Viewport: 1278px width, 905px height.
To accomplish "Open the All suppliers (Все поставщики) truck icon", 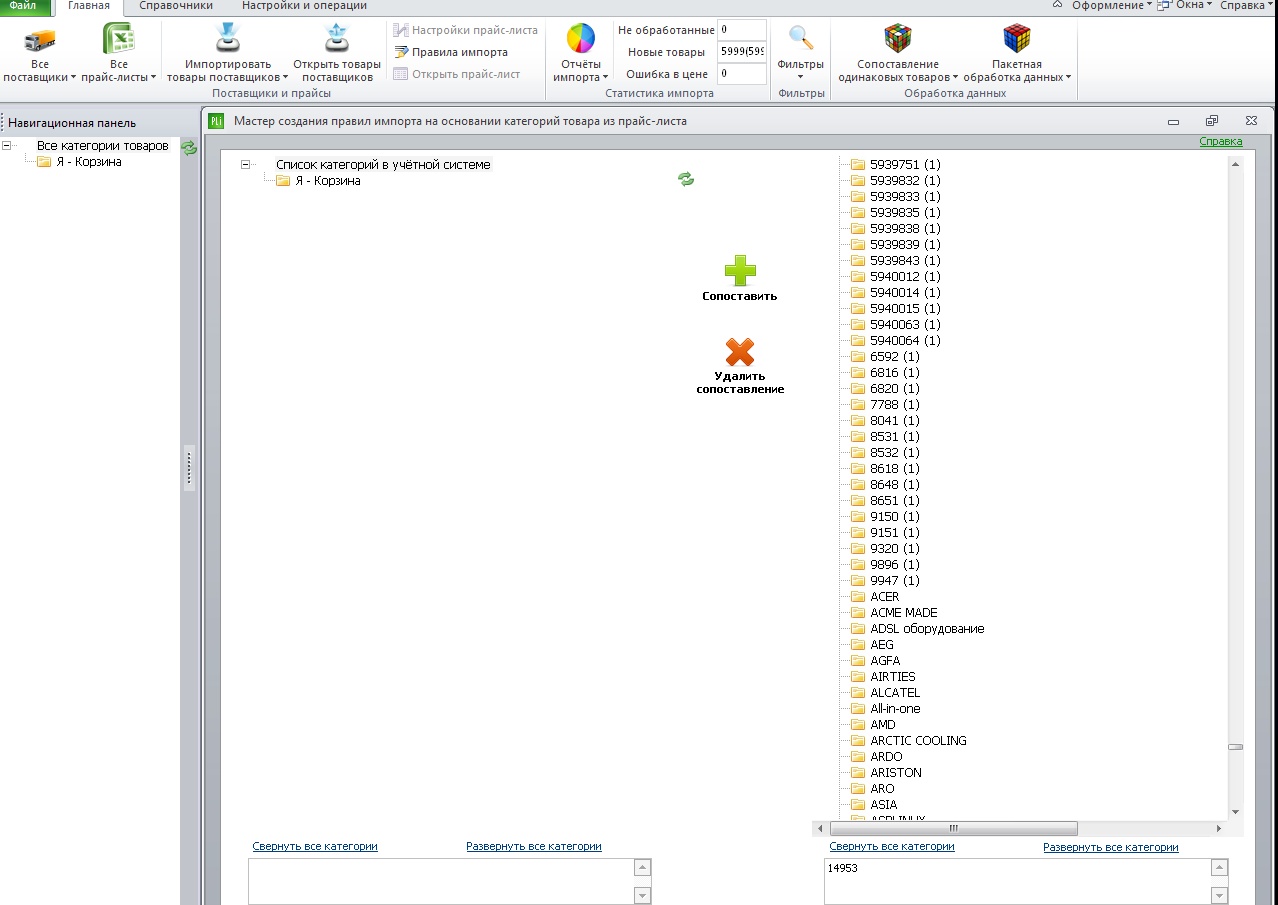I will (x=40, y=40).
